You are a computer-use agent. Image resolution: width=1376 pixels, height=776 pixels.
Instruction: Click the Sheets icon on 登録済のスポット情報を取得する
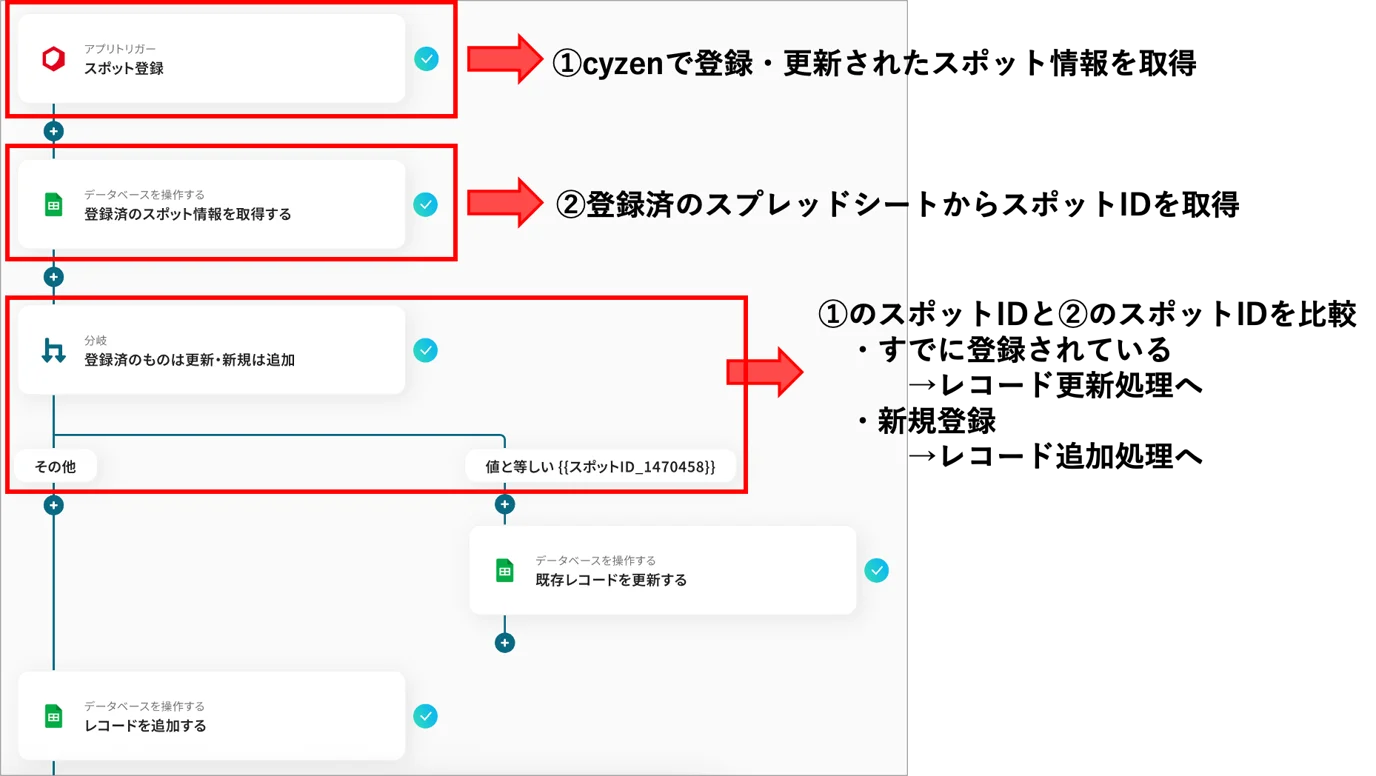click(x=54, y=205)
